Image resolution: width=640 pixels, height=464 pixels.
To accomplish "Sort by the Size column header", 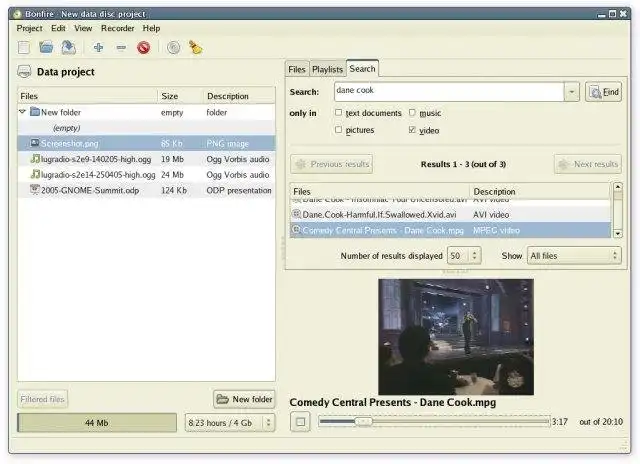I will pyautogui.click(x=180, y=96).
